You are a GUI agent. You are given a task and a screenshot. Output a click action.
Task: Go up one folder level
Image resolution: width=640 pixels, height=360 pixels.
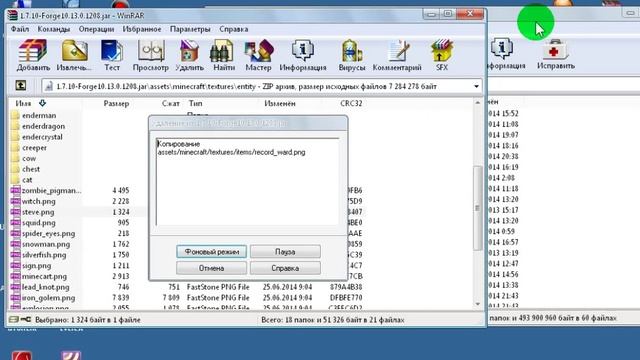21,85
